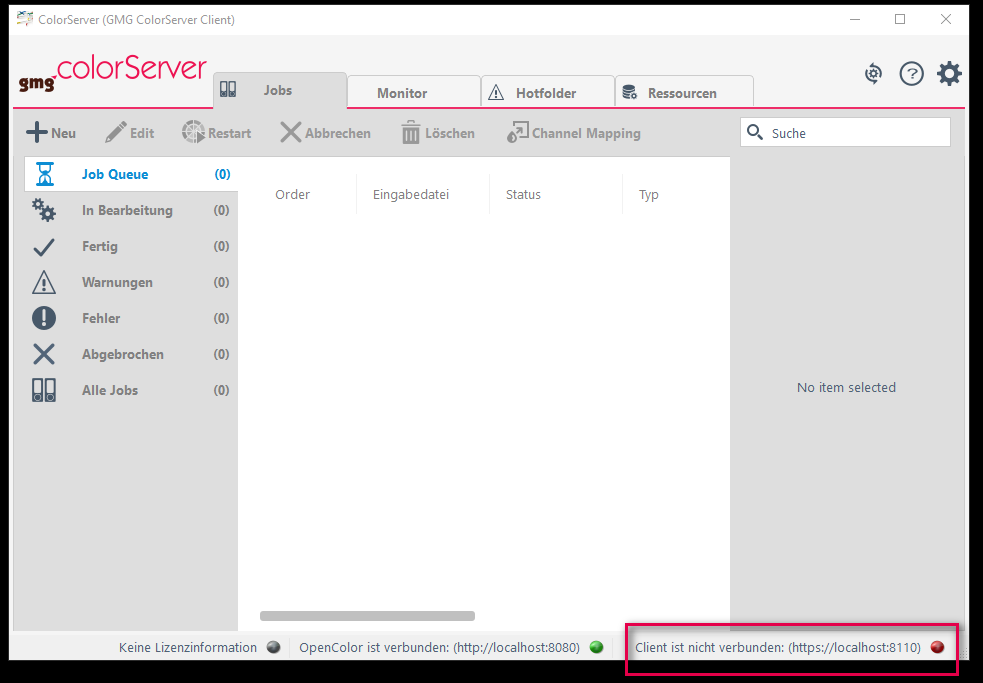Click the grey license status indicator

coord(273,647)
